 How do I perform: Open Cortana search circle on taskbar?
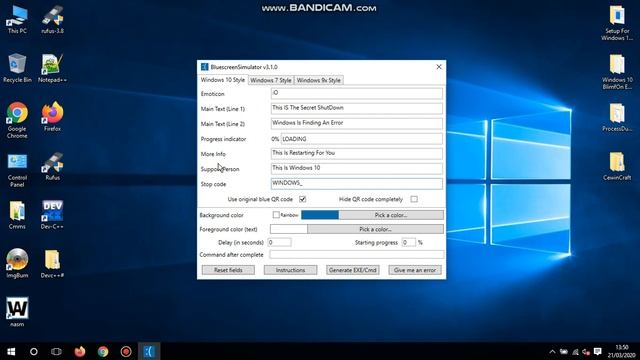pos(33,351)
